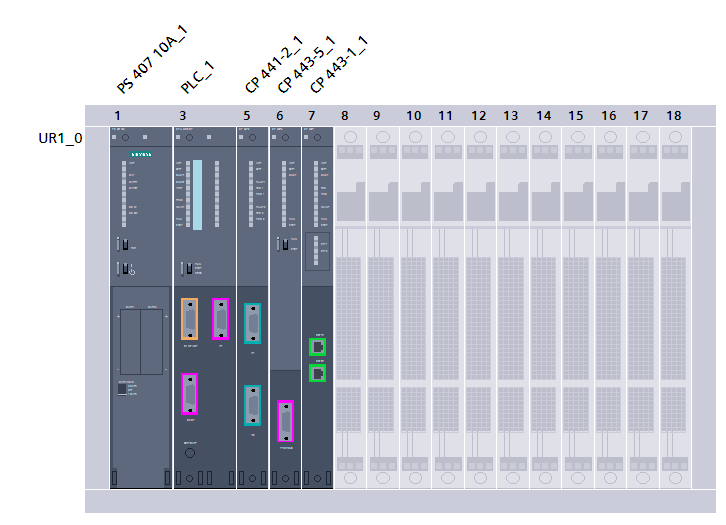Select empty rack slot 13
Screen dimensions: 726x525
point(513,308)
